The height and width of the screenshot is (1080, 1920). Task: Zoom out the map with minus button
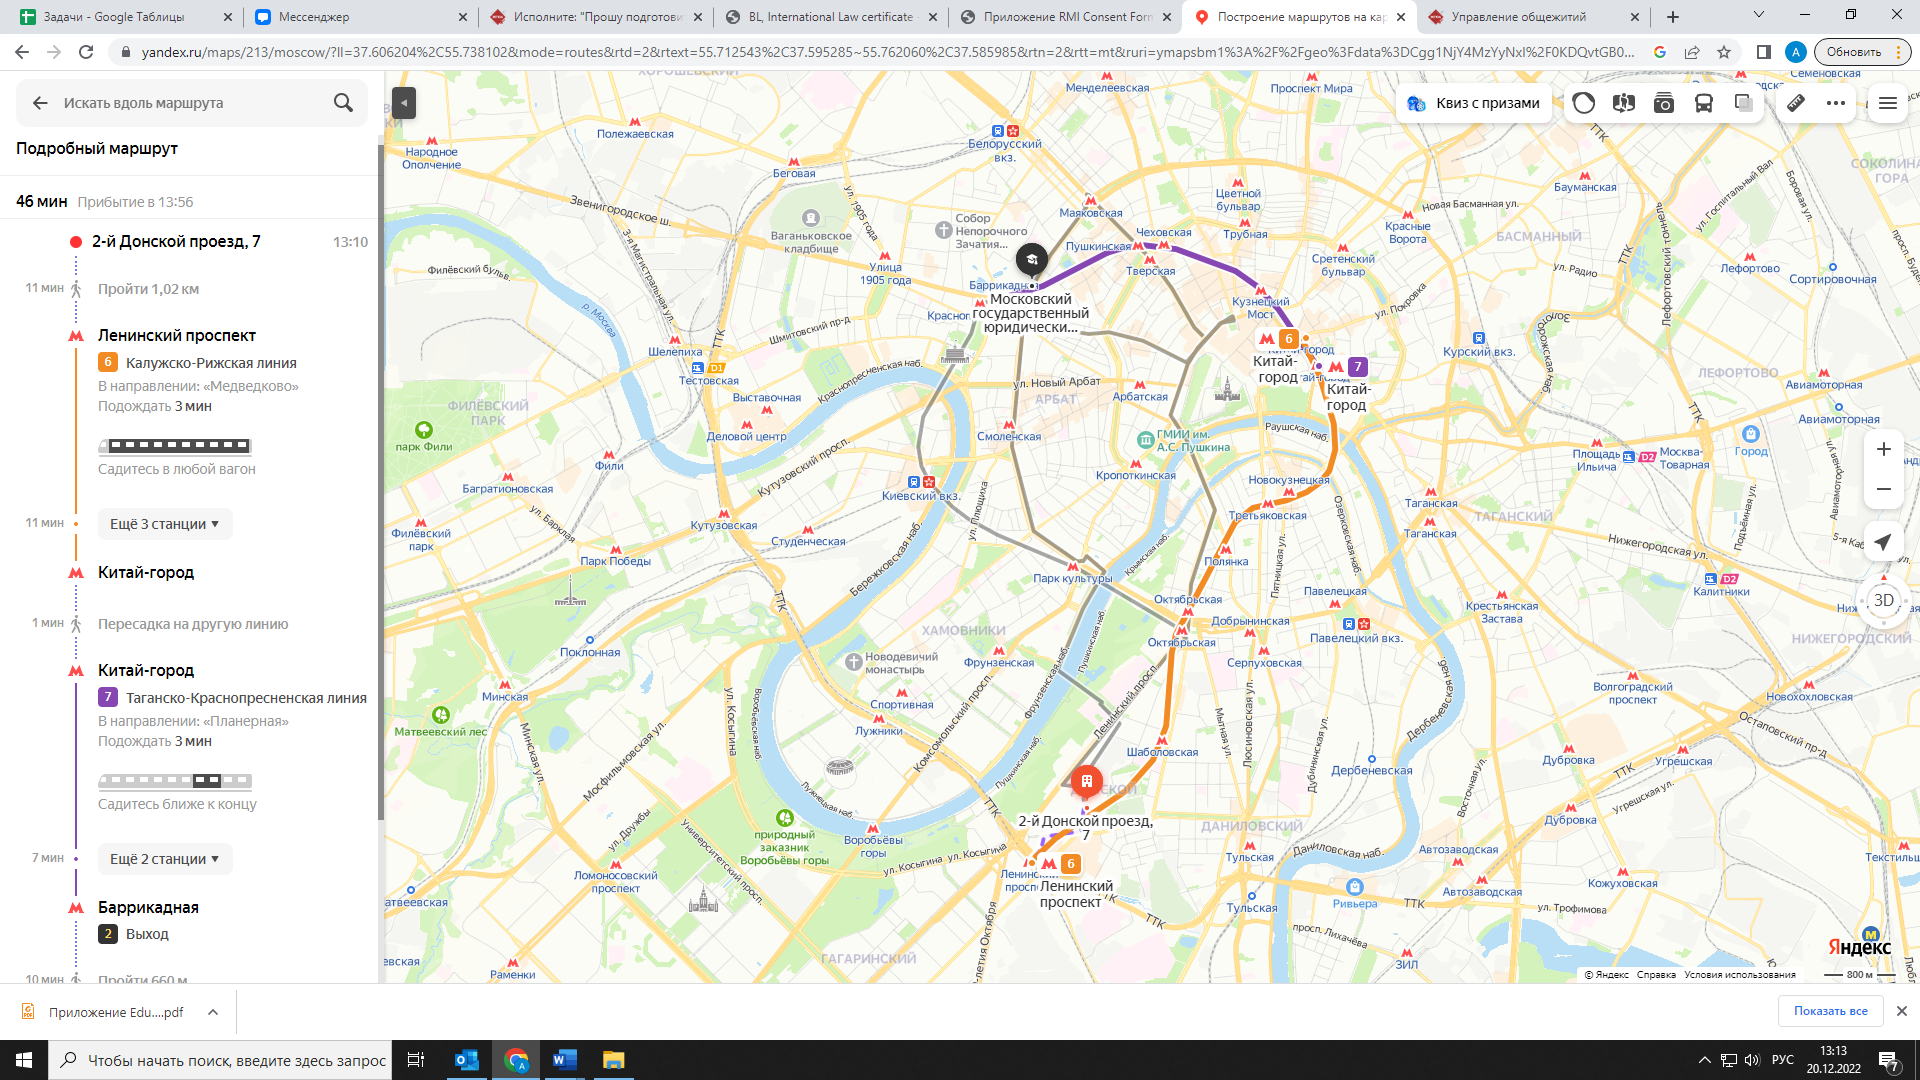pos(1884,489)
